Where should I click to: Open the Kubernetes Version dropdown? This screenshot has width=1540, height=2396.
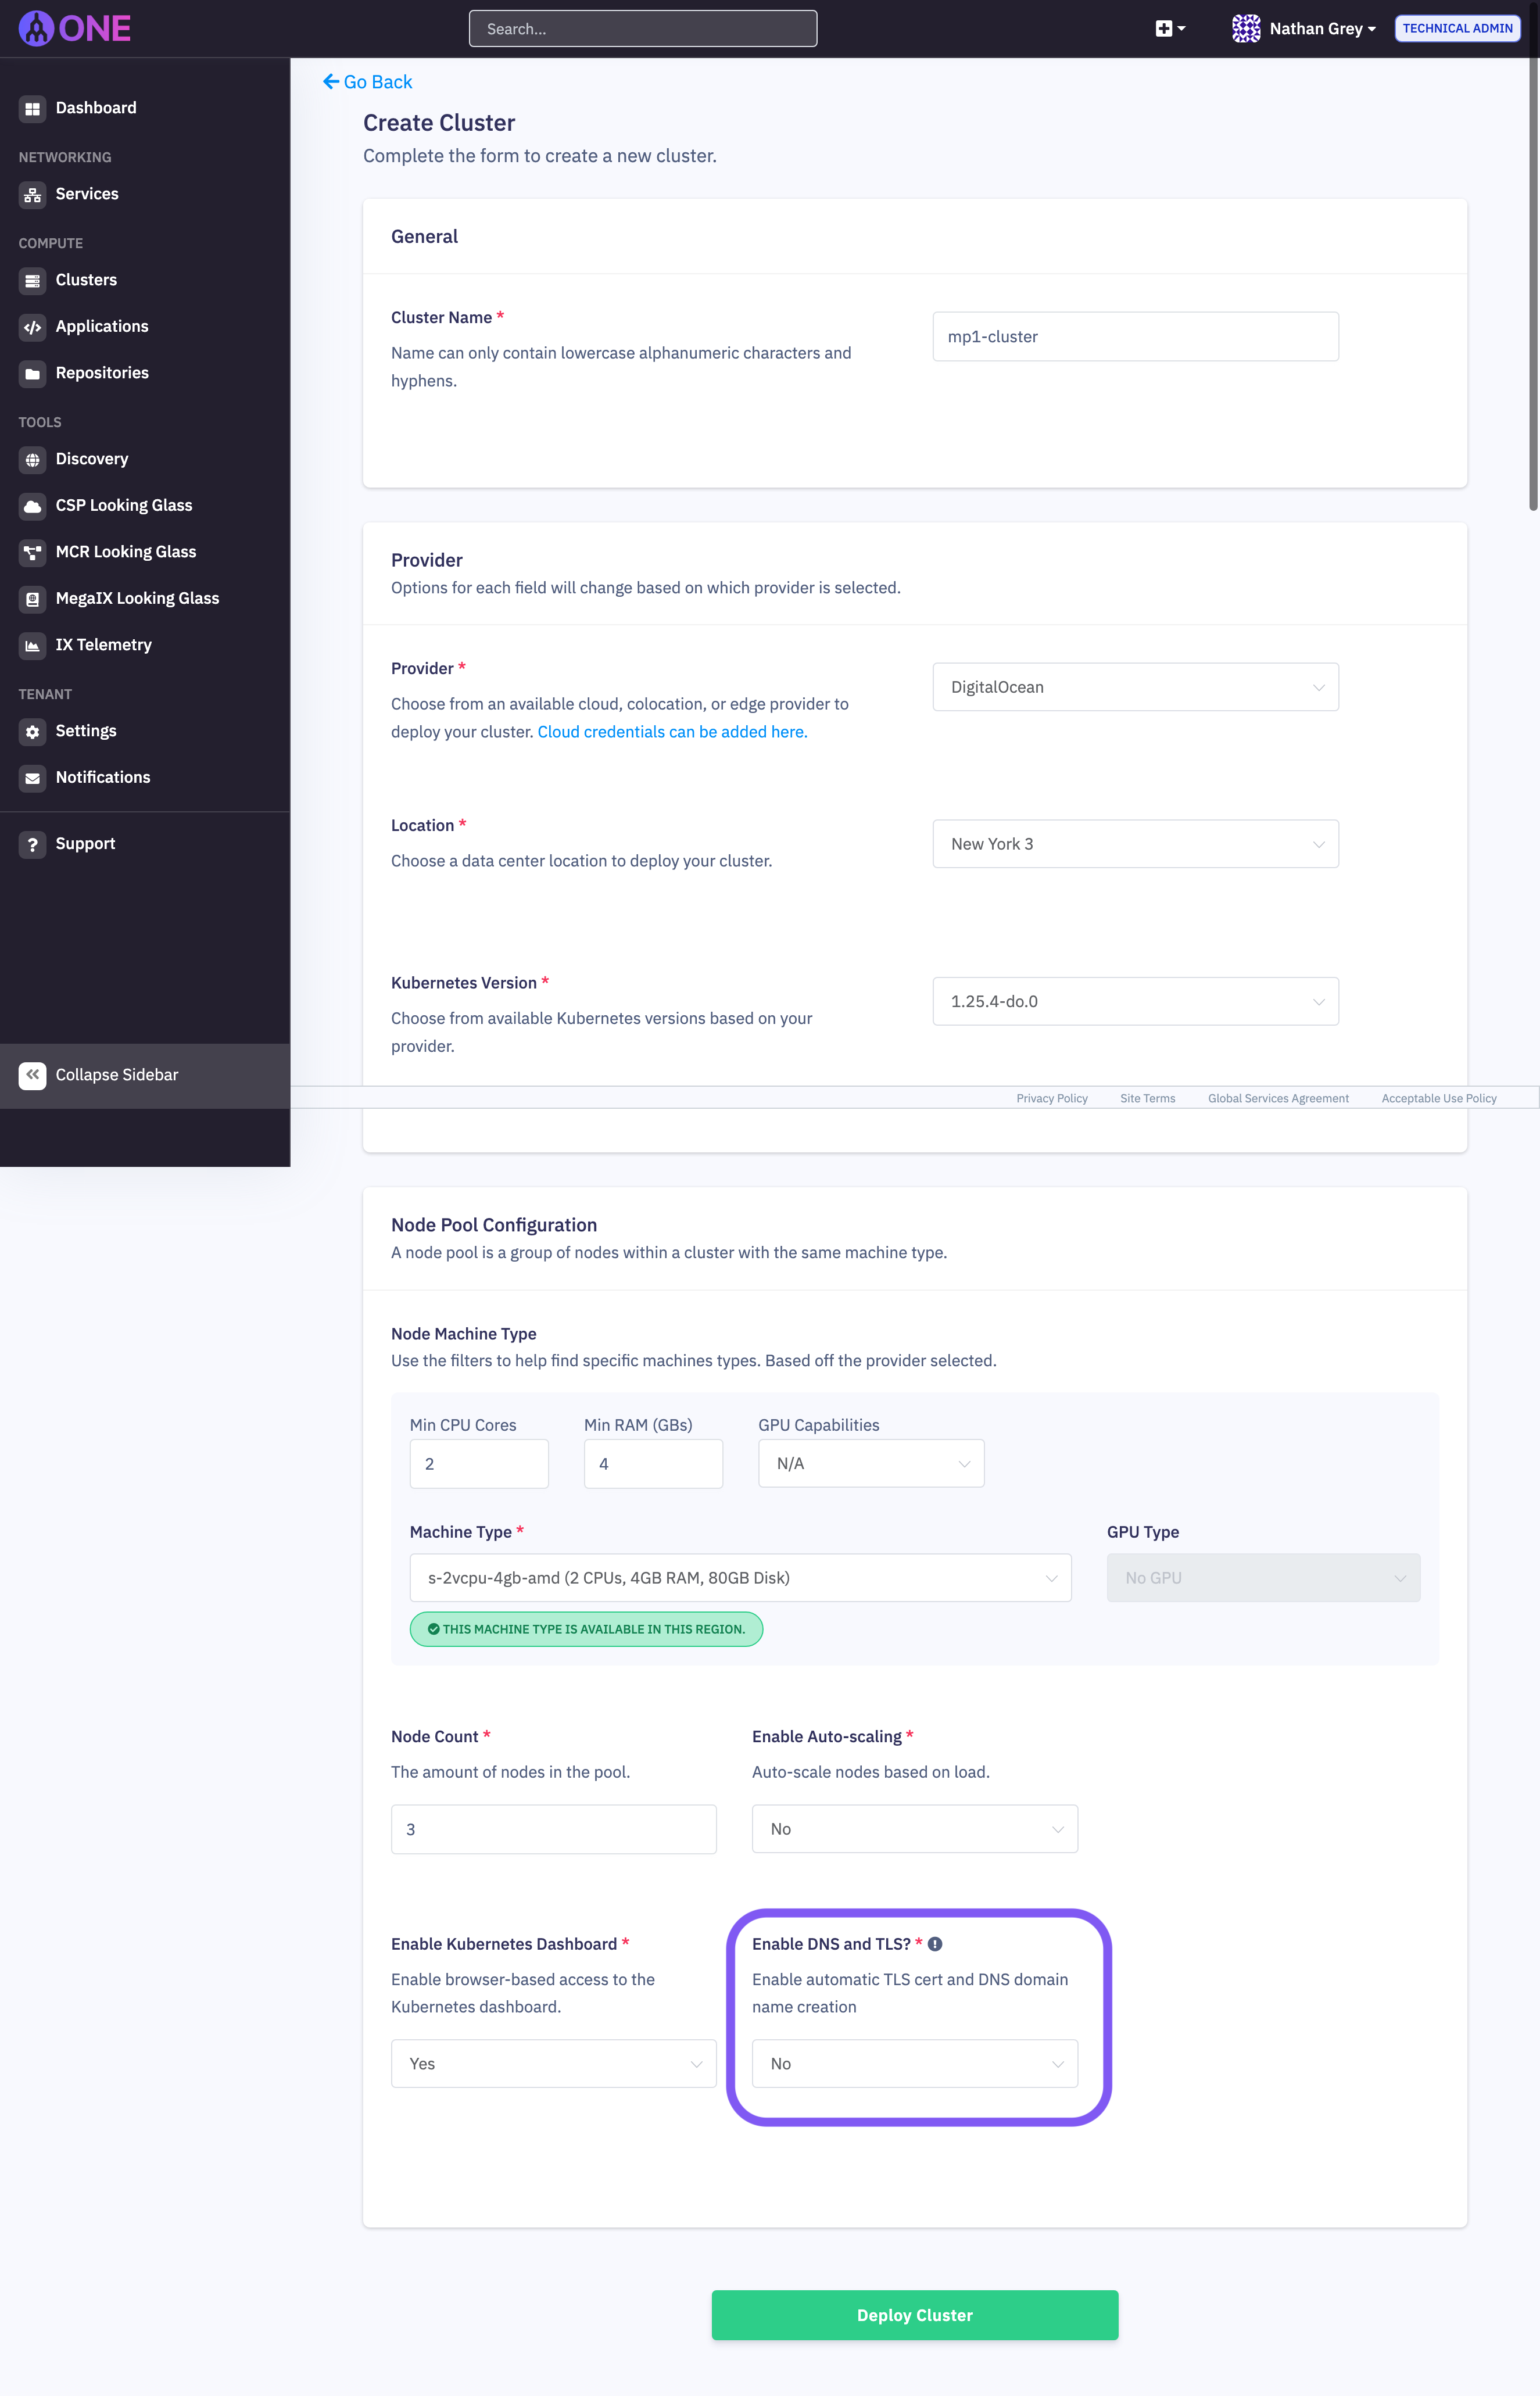tap(1135, 1001)
